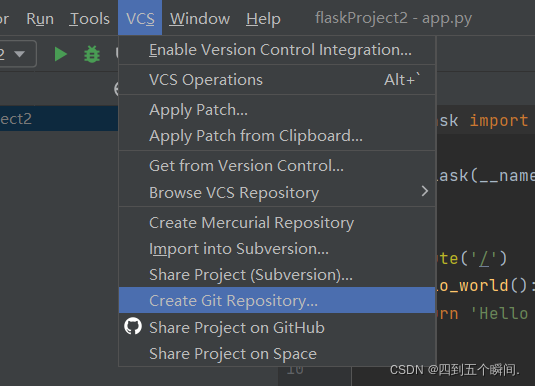535x386 pixels.
Task: Open the VCS menu
Action: [x=140, y=18]
